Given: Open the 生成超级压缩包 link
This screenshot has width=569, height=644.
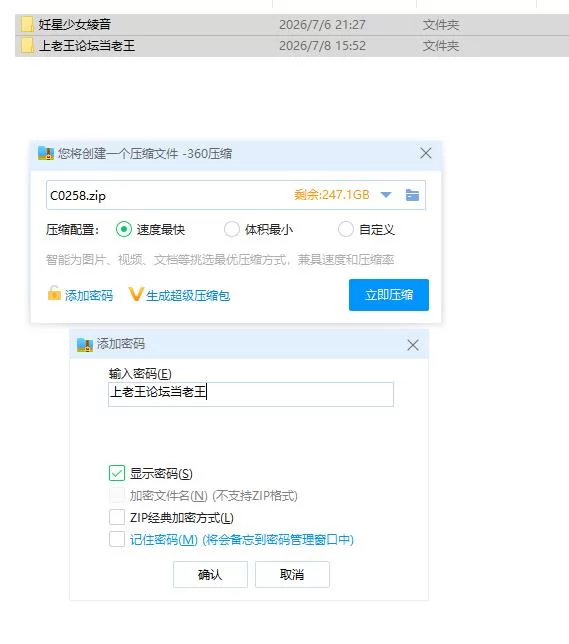Looking at the screenshot, I should tap(188, 295).
